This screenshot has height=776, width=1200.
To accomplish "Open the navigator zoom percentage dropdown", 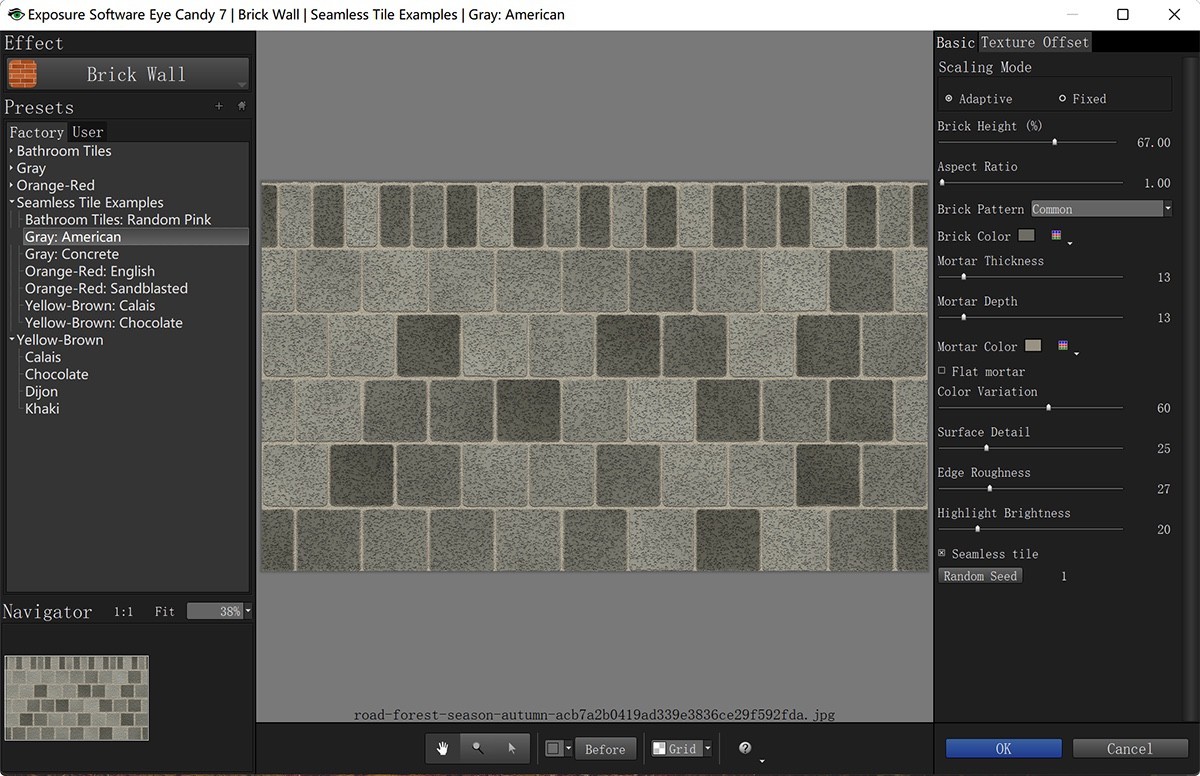I will click(x=248, y=611).
